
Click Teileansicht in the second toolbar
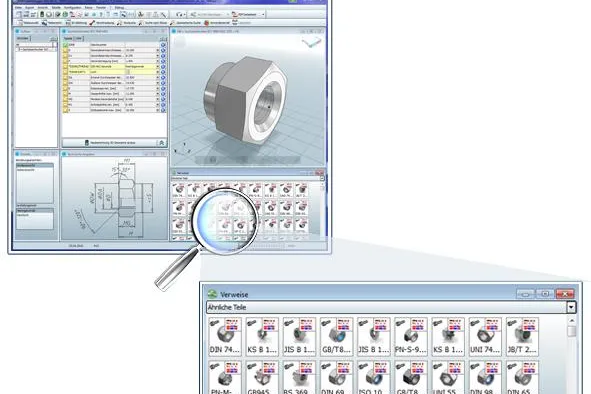coord(52,23)
